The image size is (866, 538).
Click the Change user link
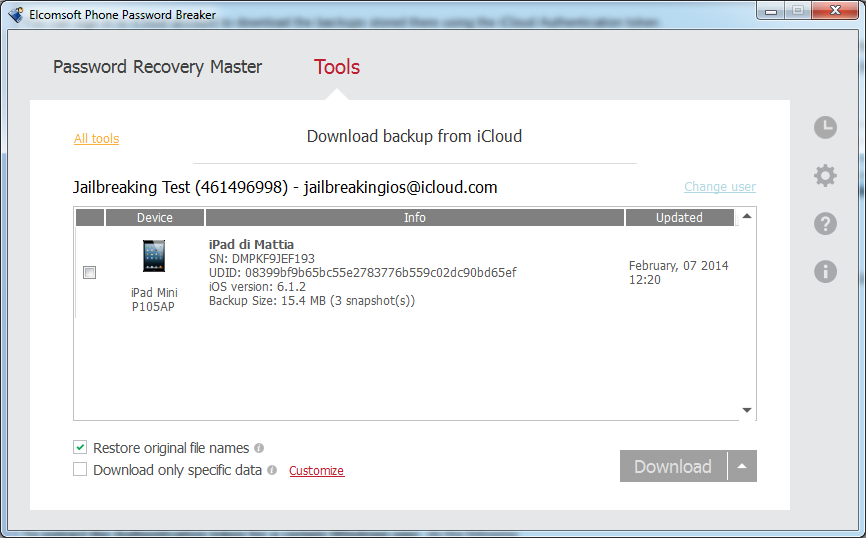tap(720, 187)
